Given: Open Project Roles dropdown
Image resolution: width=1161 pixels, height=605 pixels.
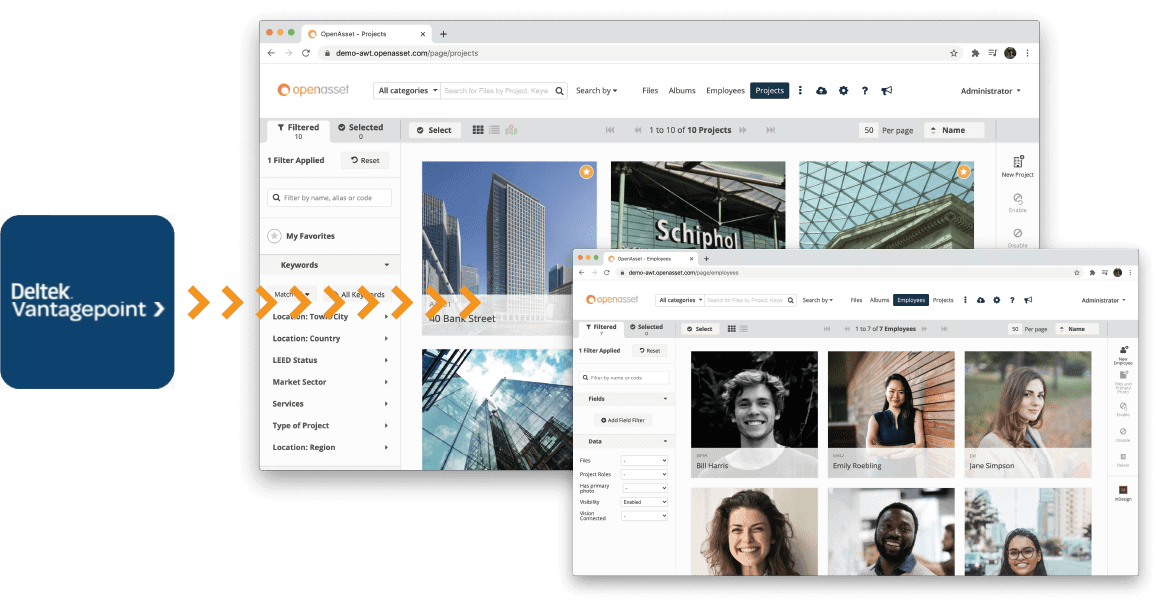Looking at the screenshot, I should click(x=644, y=474).
